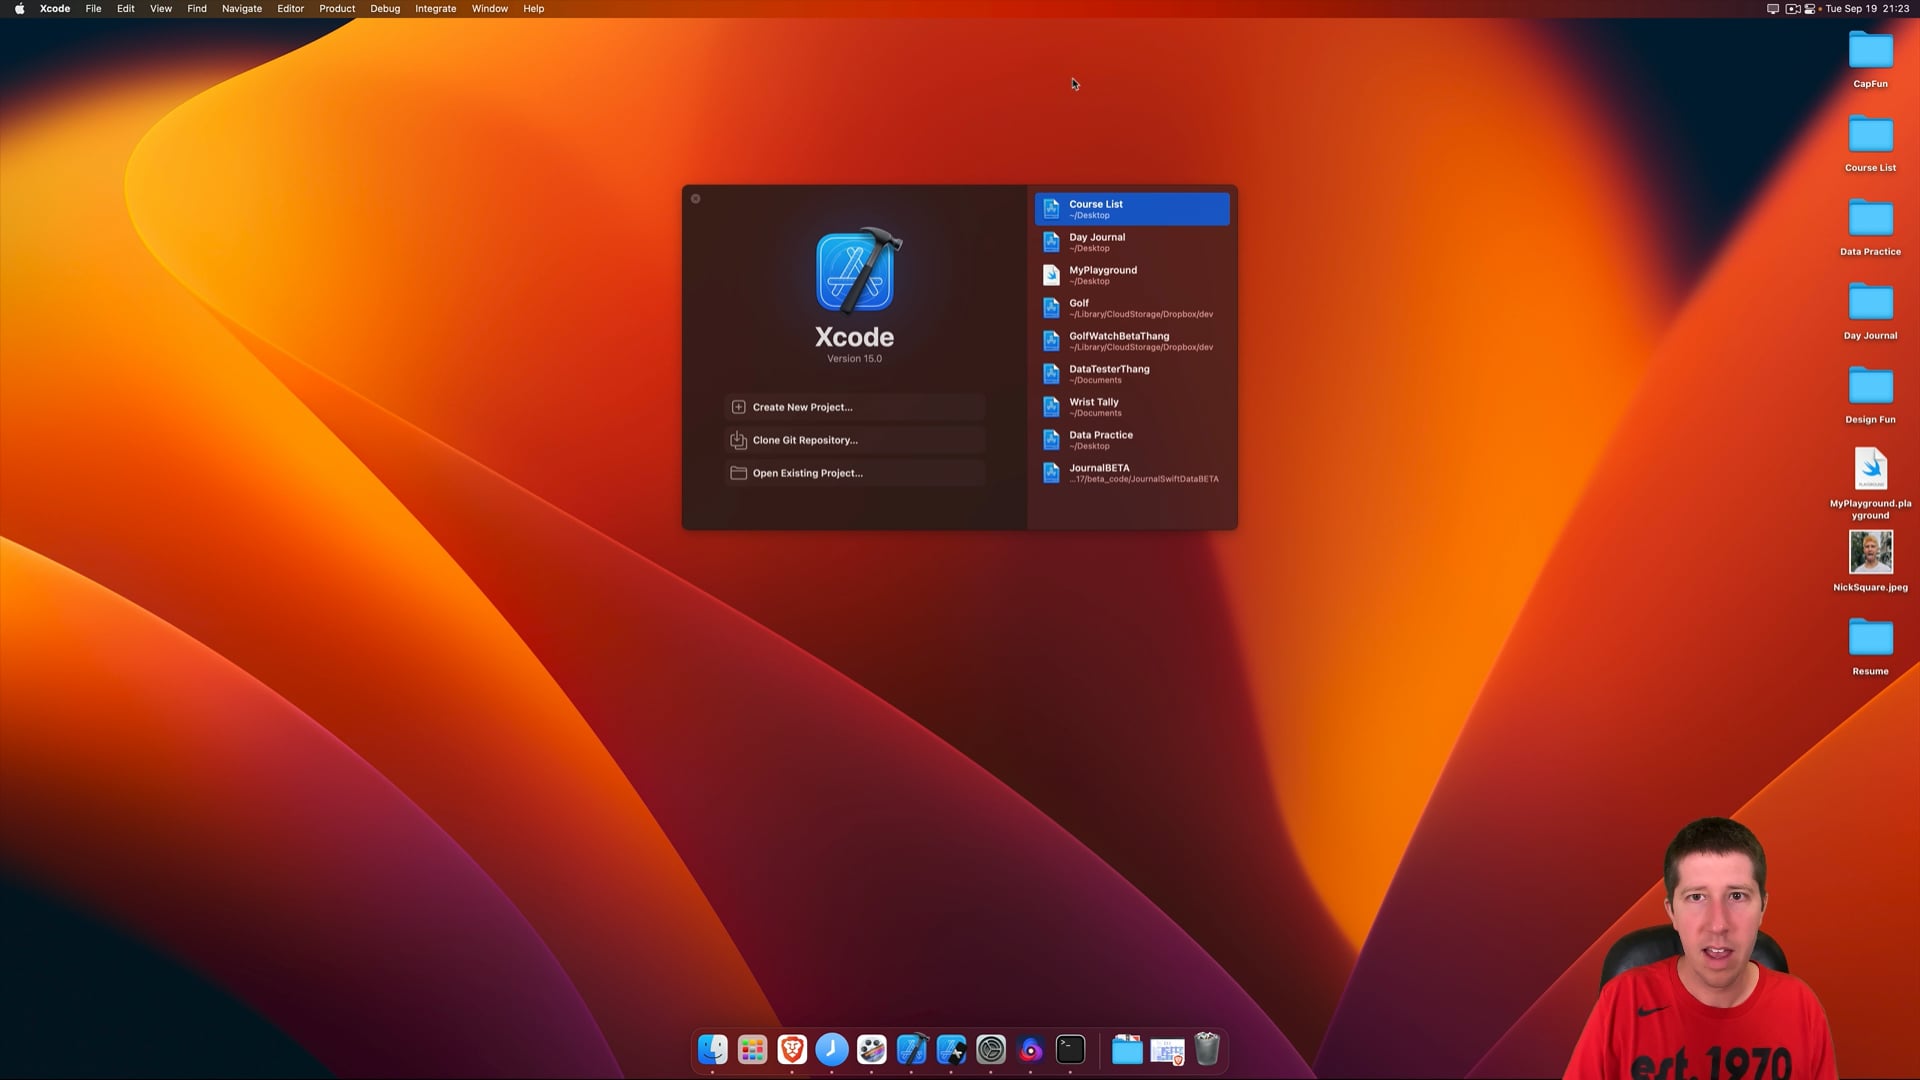The width and height of the screenshot is (1920, 1080).
Task: Click the Xcode hammer icon in Dock
Action: 912,1050
